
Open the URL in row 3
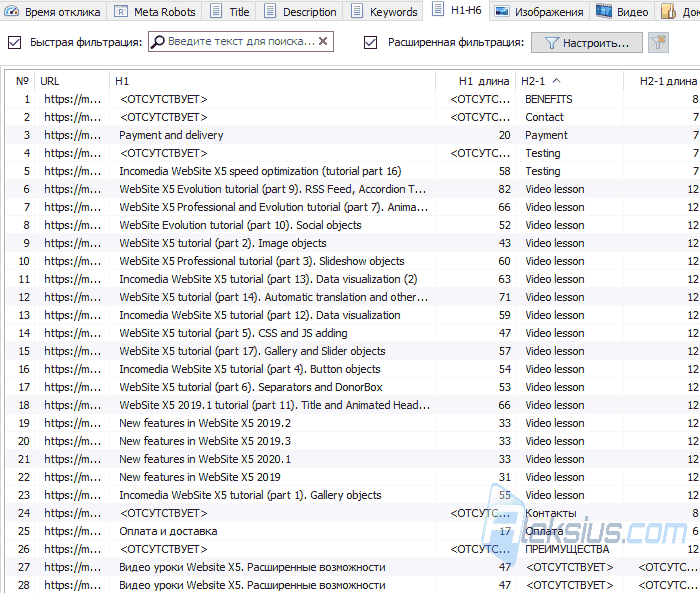point(72,135)
